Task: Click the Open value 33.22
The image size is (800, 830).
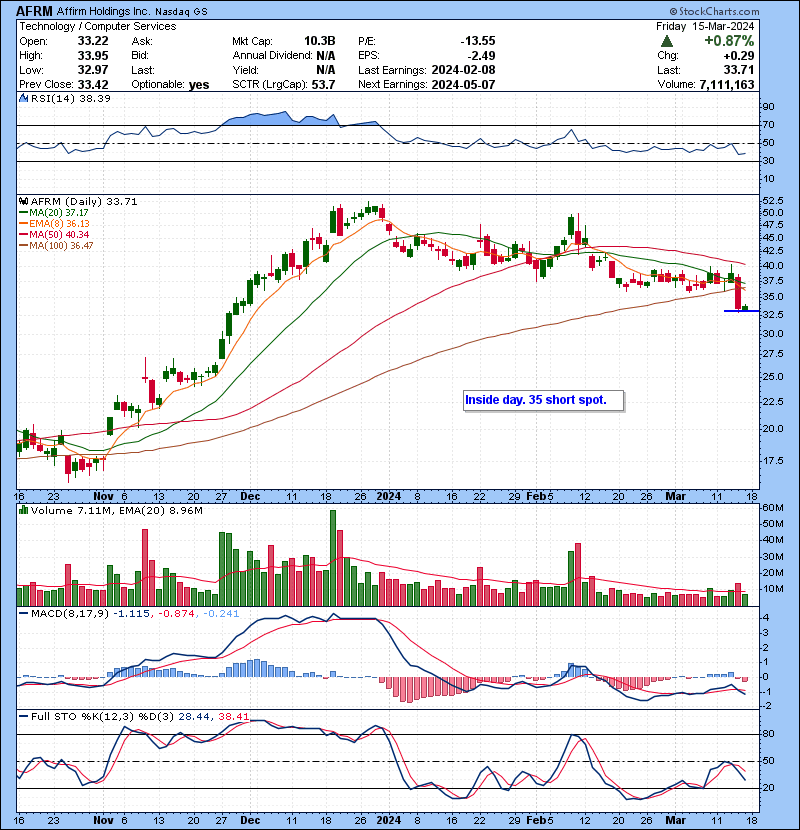Action: point(93,41)
